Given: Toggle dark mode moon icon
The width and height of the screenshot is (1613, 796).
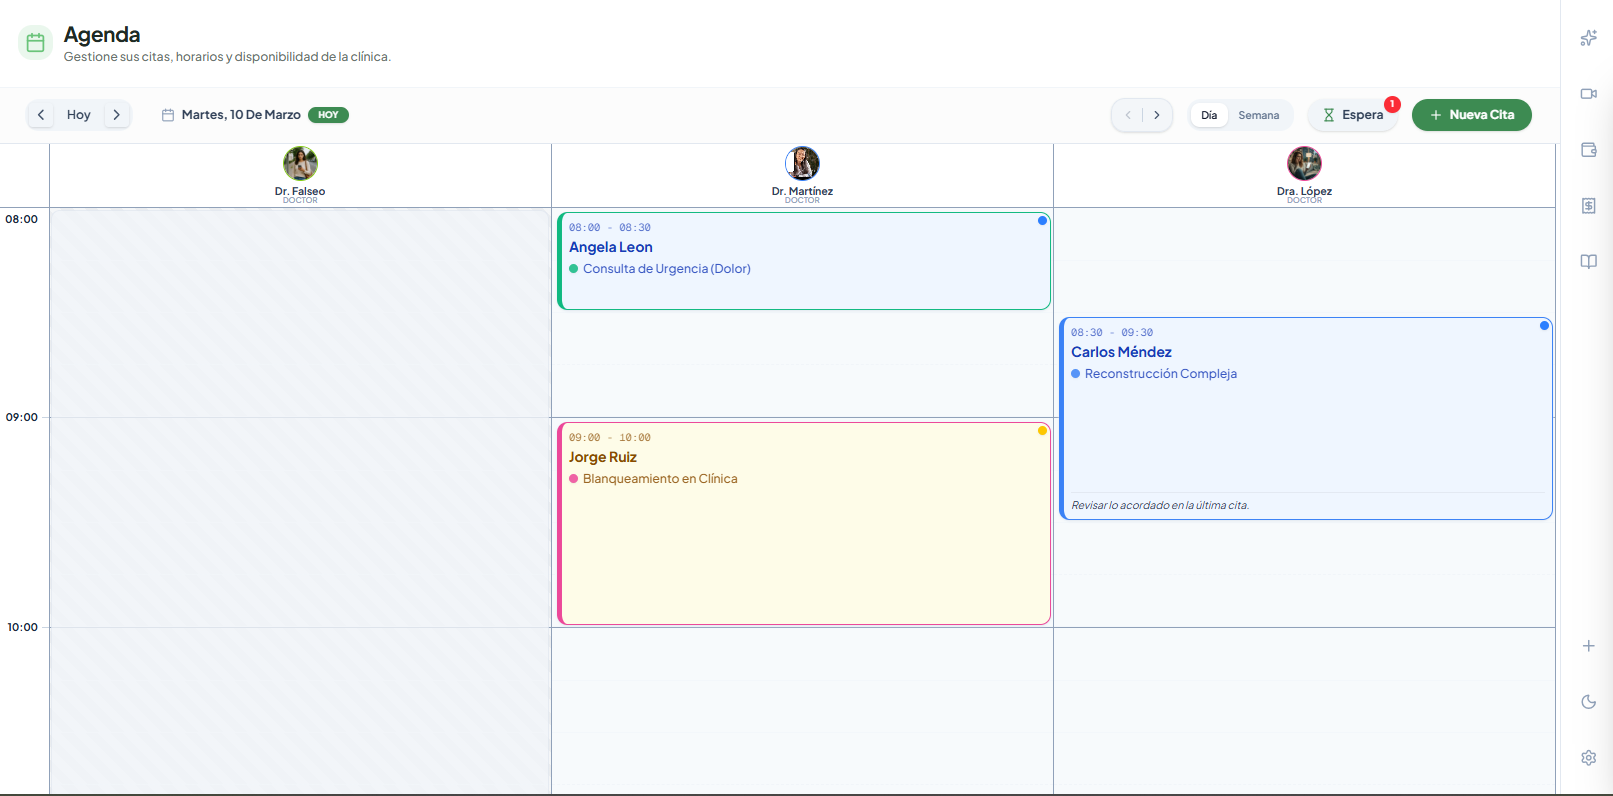Looking at the screenshot, I should coord(1588,702).
